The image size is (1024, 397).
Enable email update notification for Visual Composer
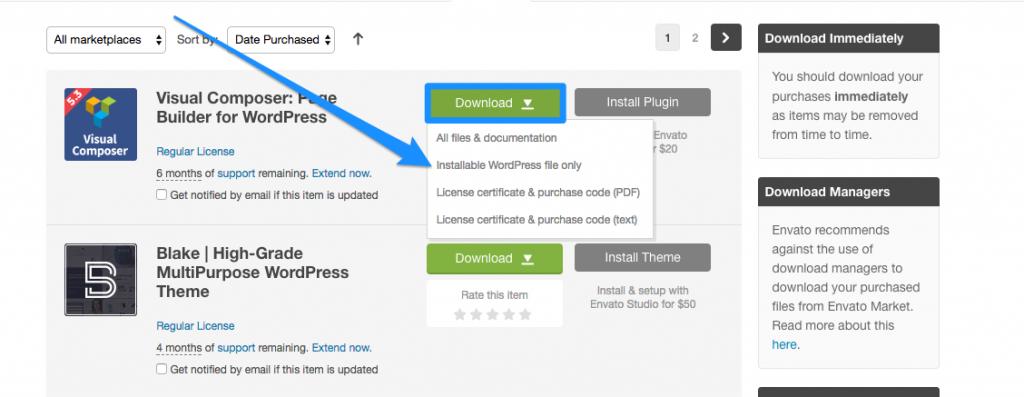(161, 195)
